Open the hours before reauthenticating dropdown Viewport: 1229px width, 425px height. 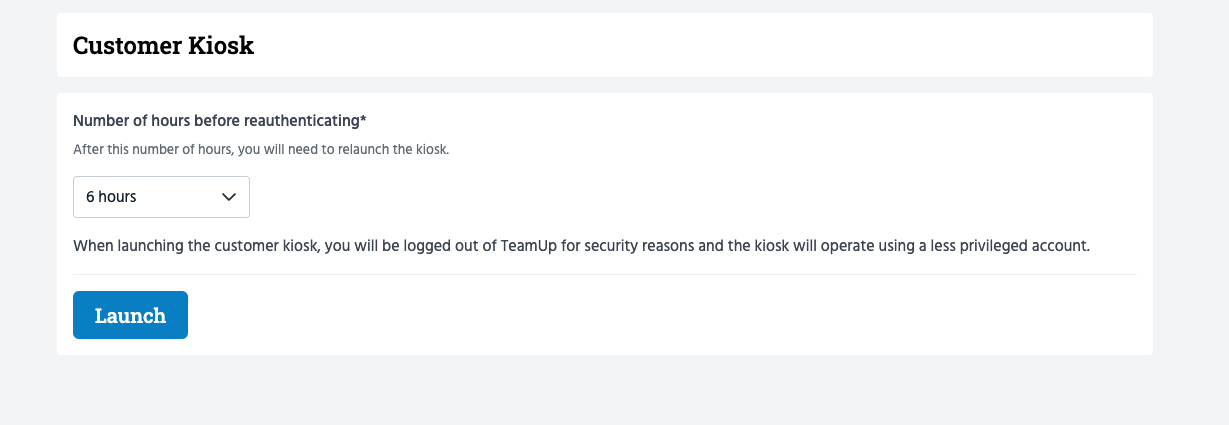pos(161,197)
